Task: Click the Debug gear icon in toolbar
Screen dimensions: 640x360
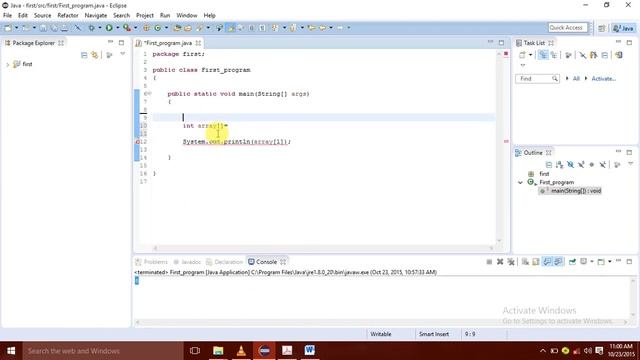Action: tap(91, 28)
